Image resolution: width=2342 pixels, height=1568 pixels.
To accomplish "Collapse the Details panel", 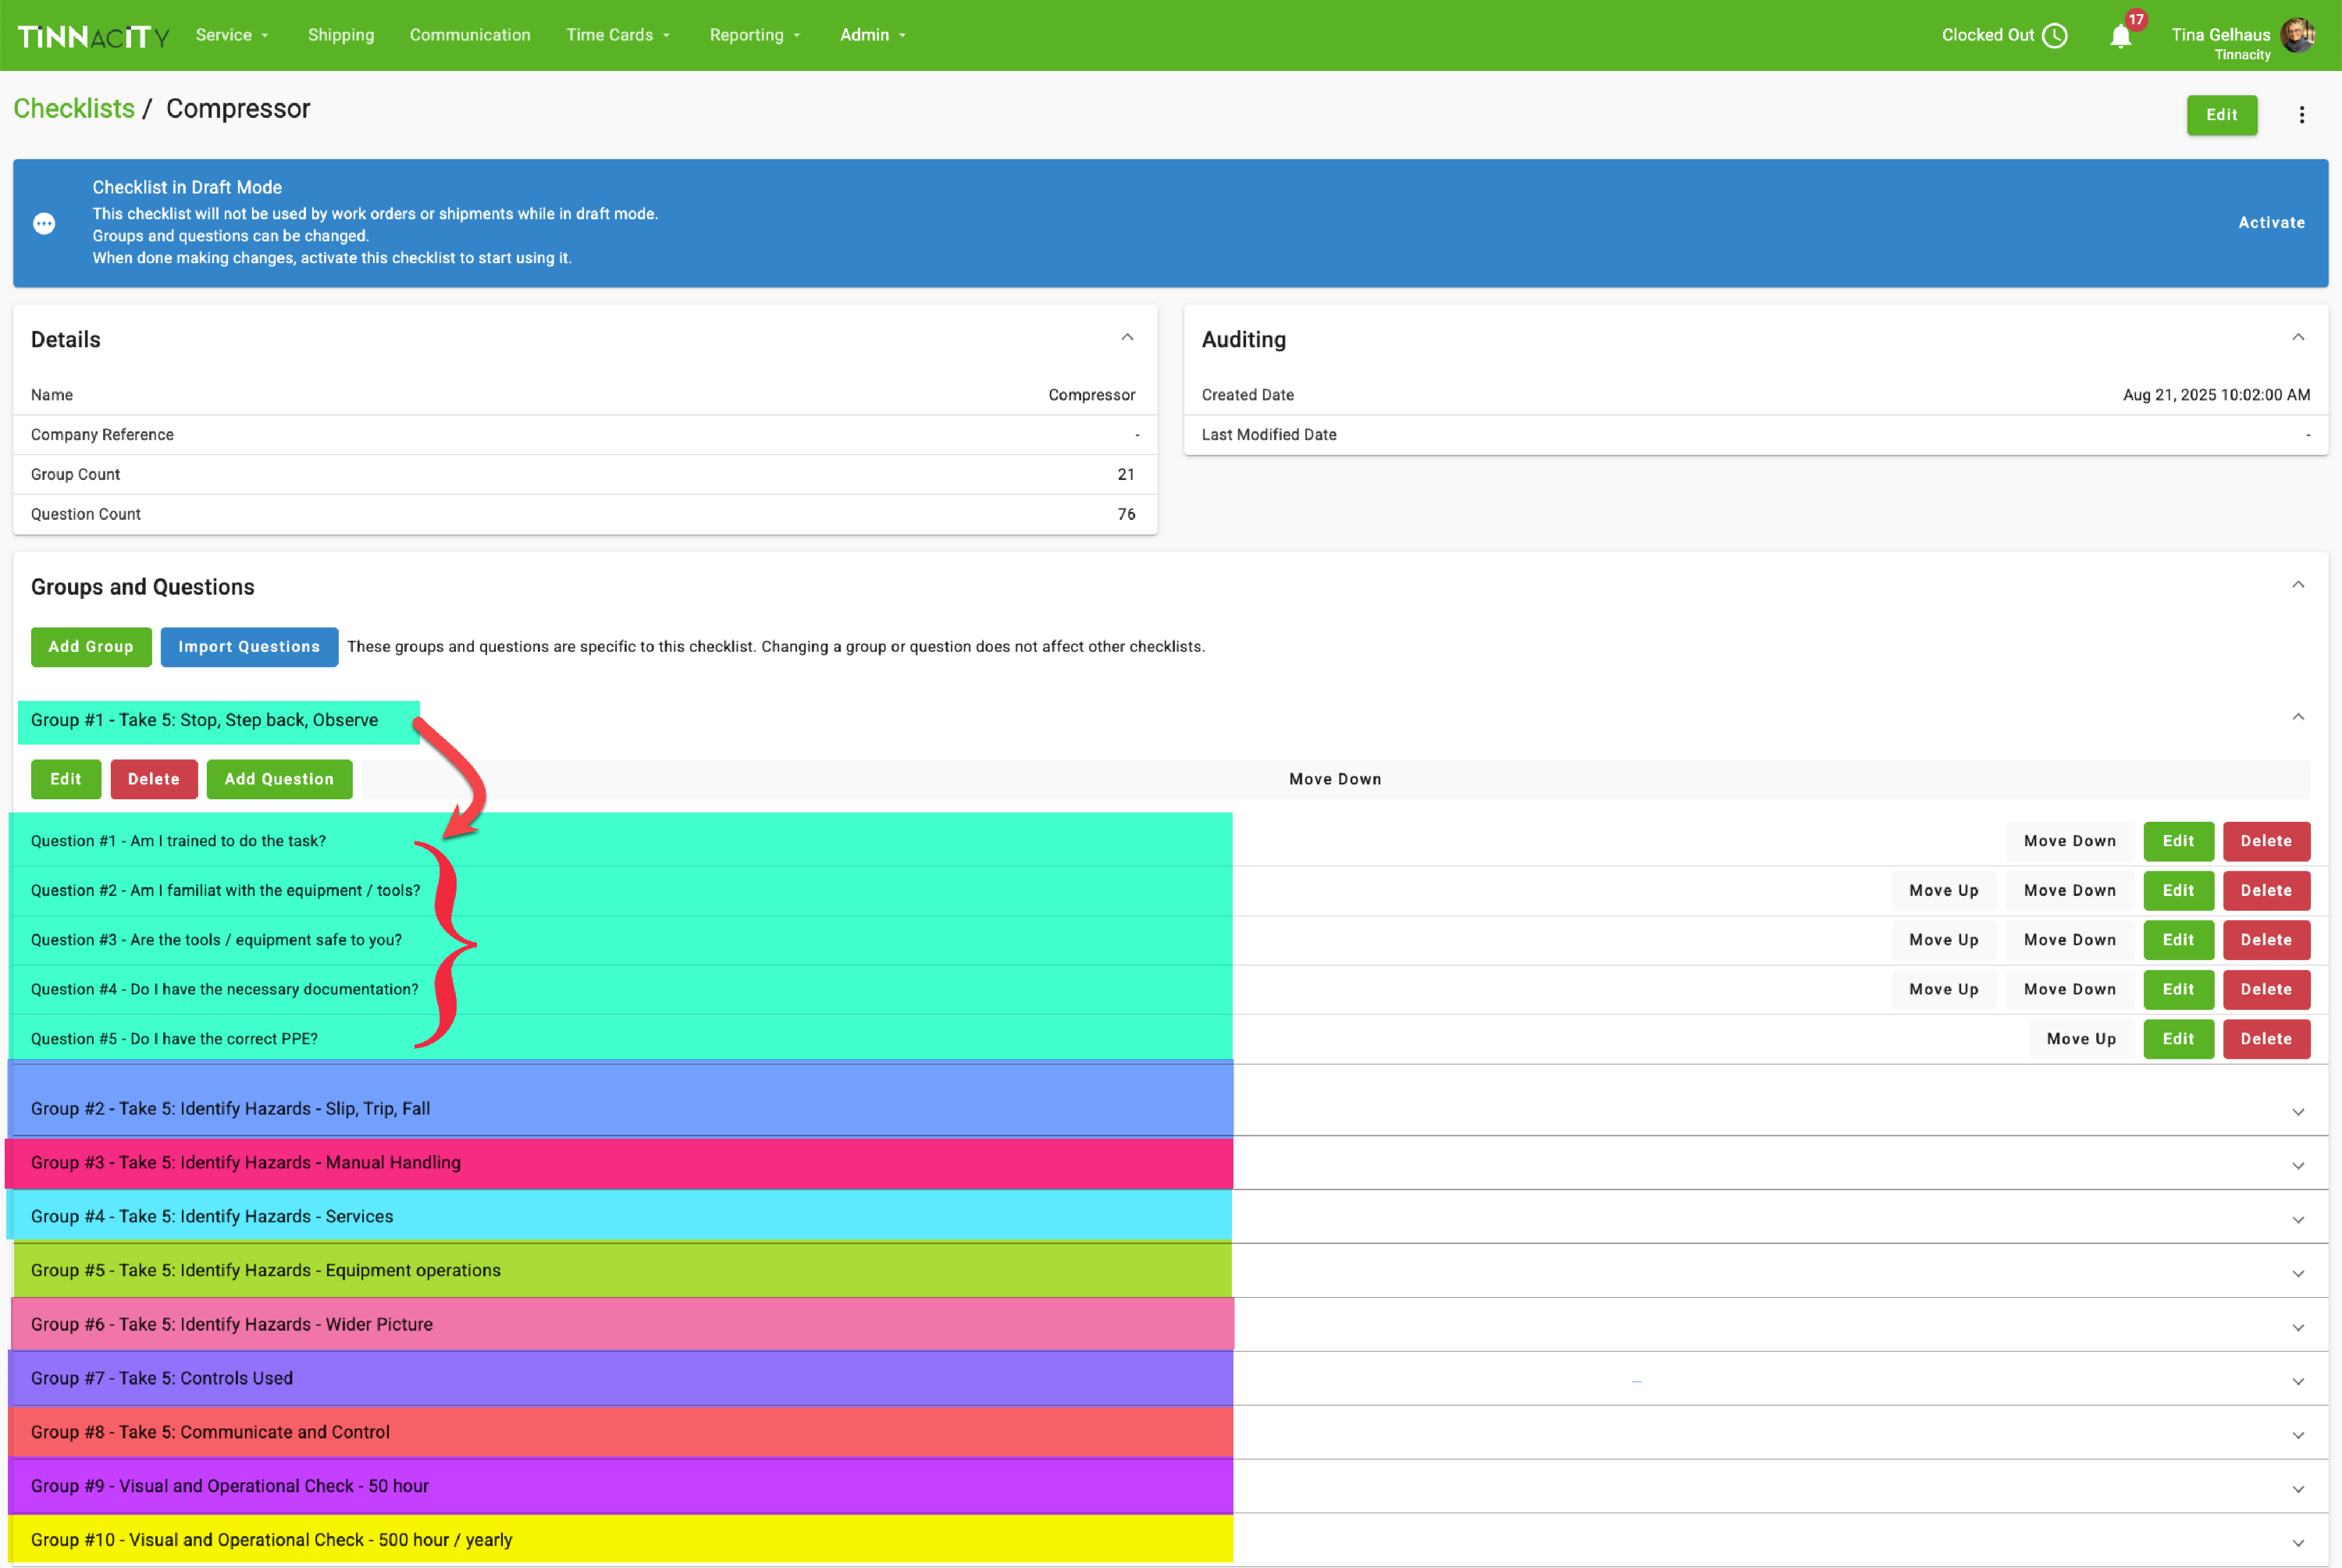I will [1127, 338].
